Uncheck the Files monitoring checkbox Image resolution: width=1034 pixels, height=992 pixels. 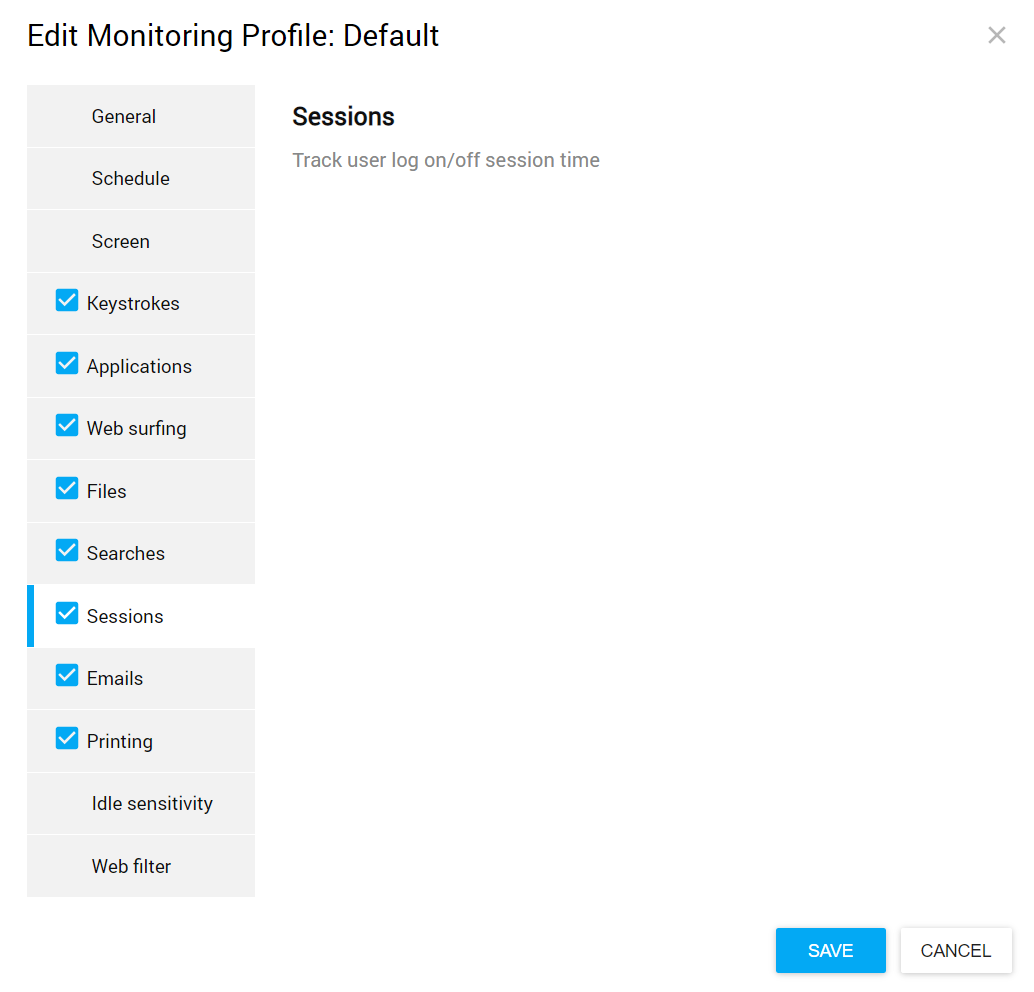[67, 489]
